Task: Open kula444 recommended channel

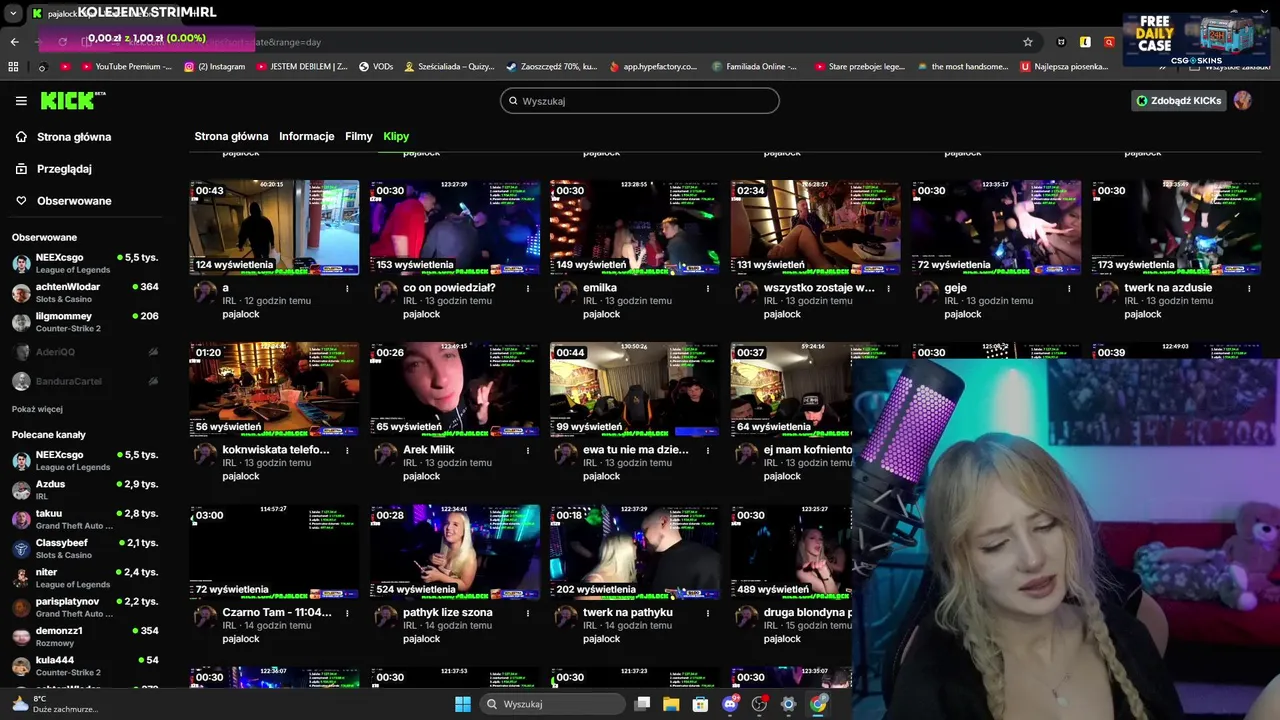Action: click(x=85, y=666)
